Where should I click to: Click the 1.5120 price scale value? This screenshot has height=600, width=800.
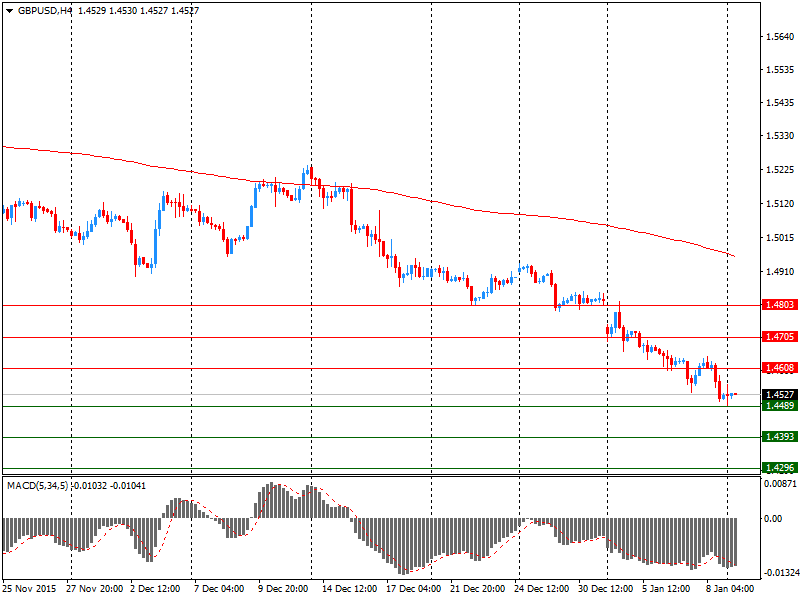pyautogui.click(x=780, y=204)
